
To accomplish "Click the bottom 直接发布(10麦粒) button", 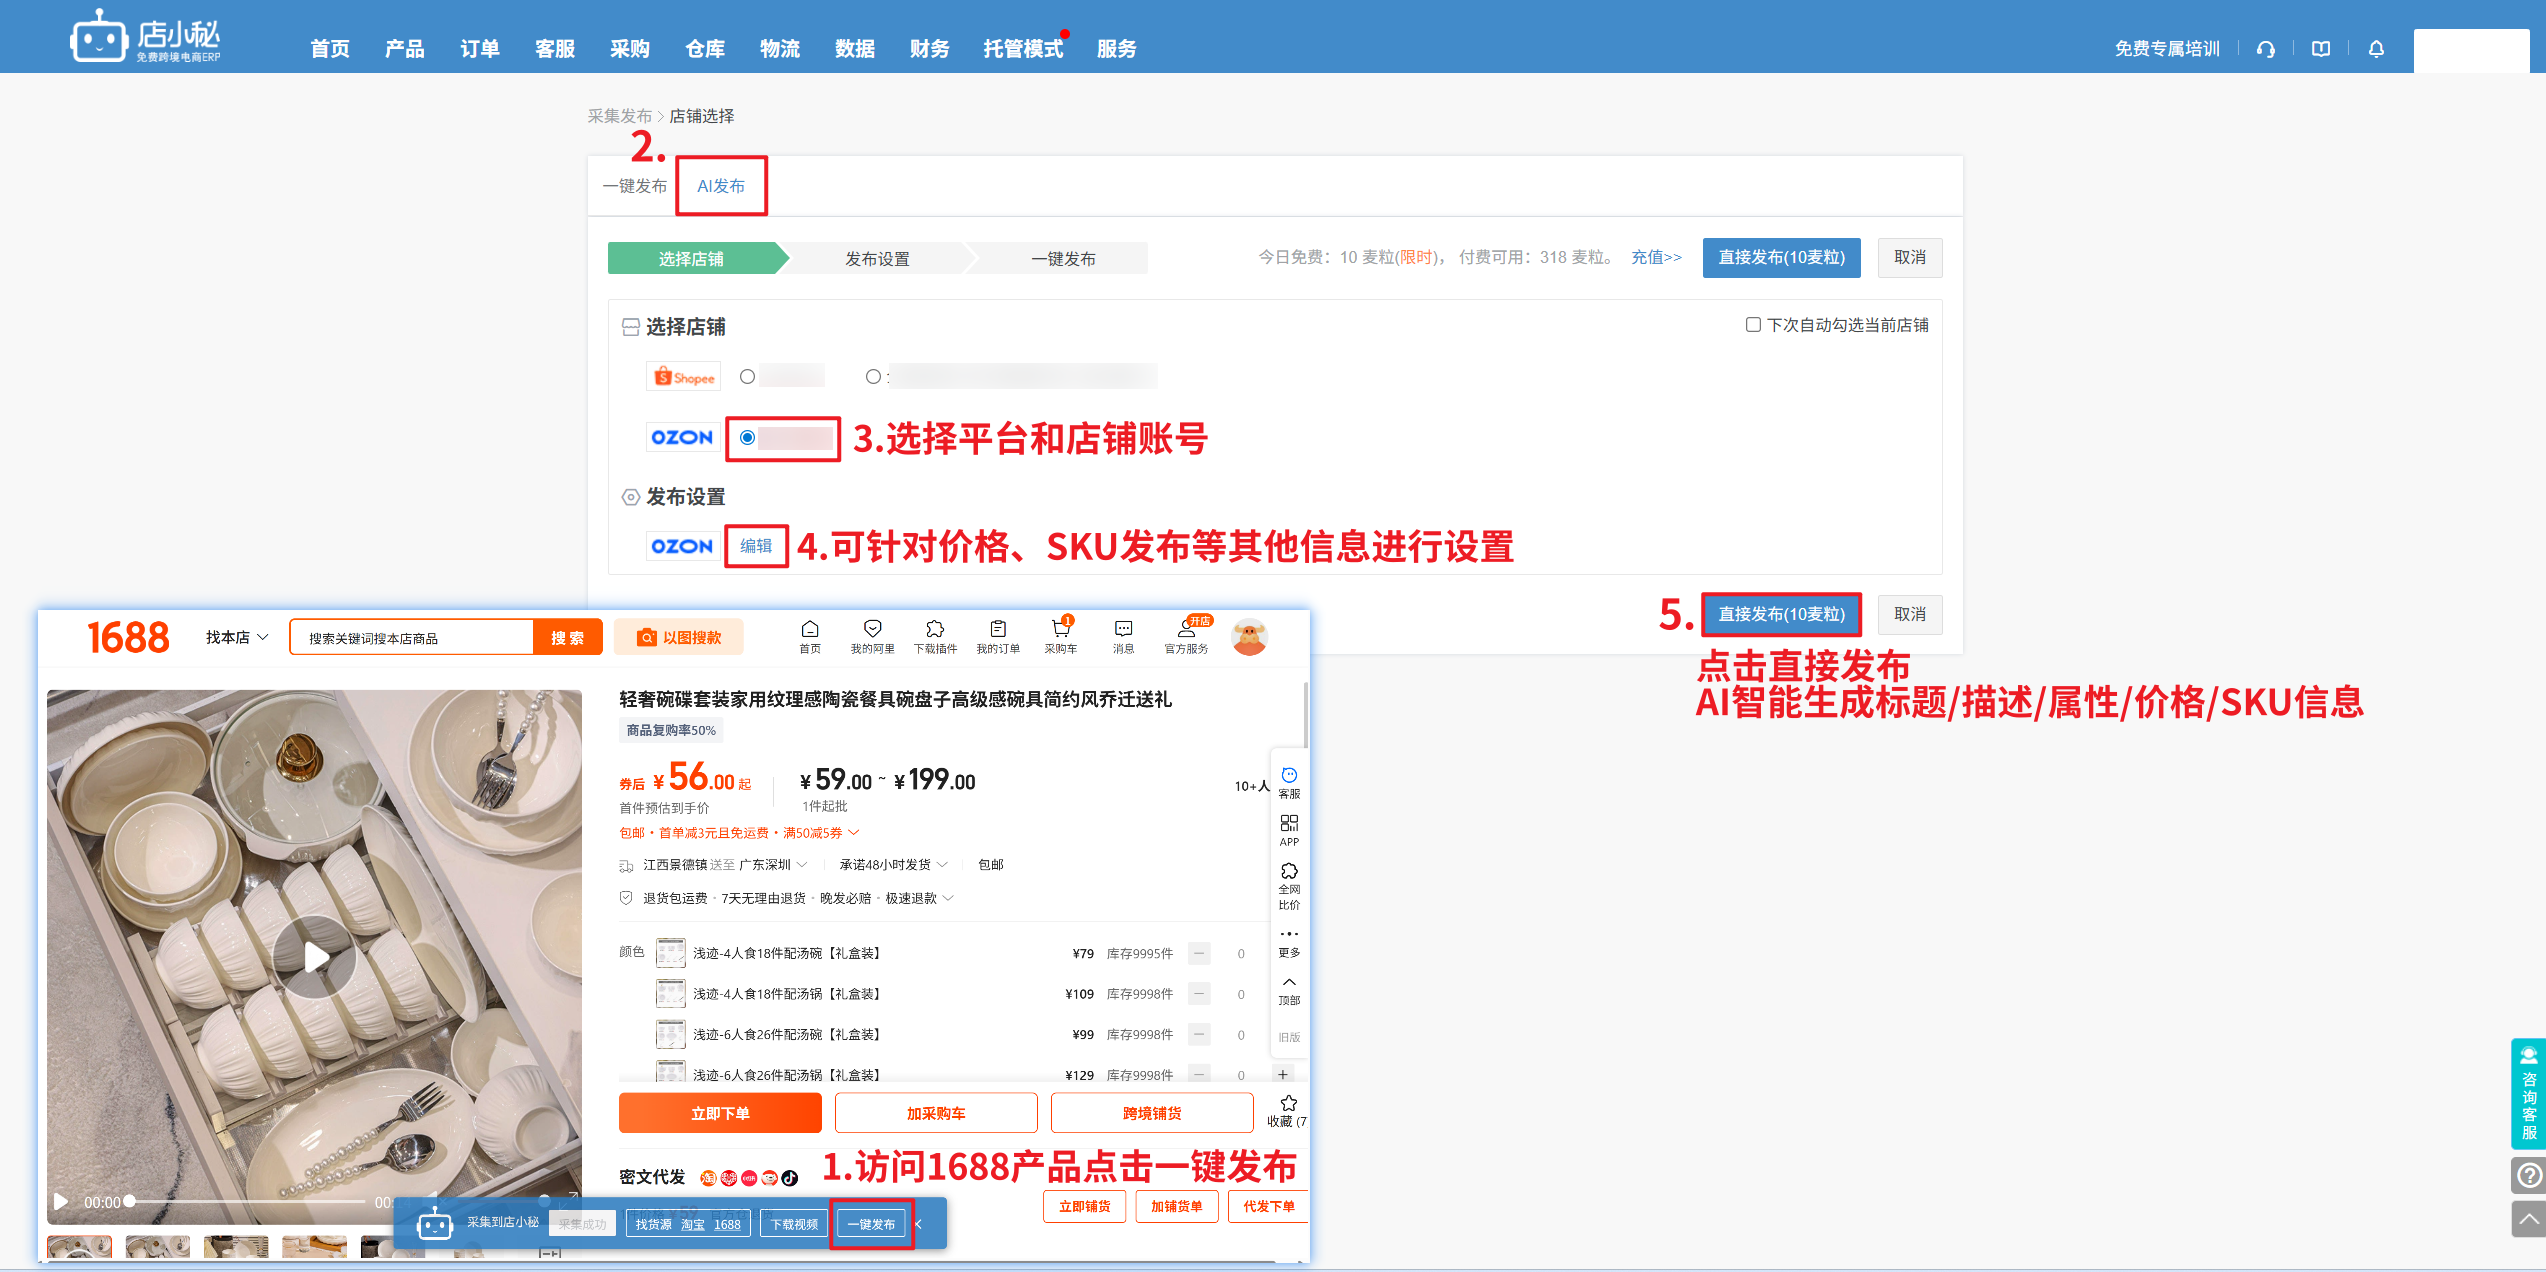I will pyautogui.click(x=1781, y=614).
